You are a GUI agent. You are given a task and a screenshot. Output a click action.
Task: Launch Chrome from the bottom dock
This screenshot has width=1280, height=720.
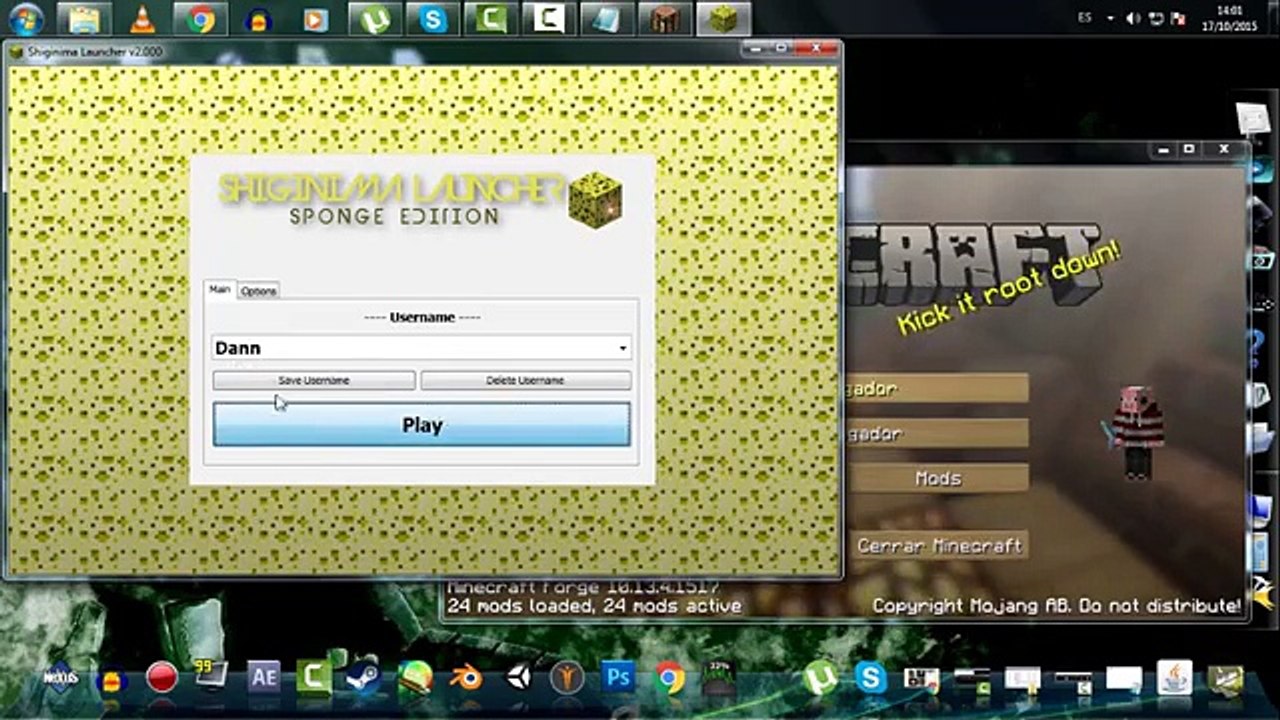669,677
